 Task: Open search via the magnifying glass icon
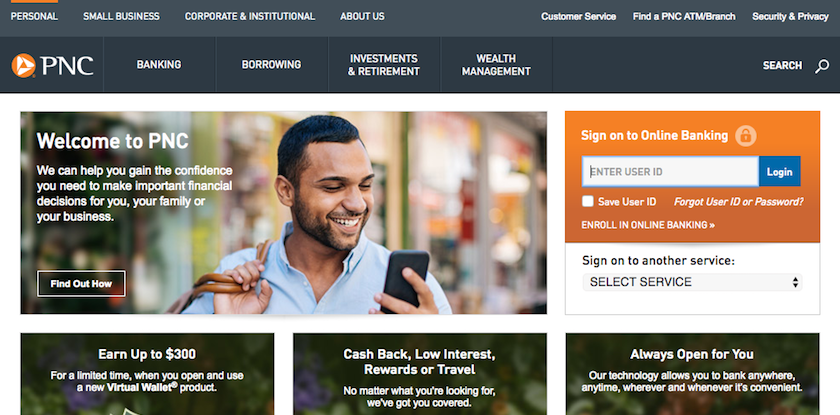[x=822, y=66]
